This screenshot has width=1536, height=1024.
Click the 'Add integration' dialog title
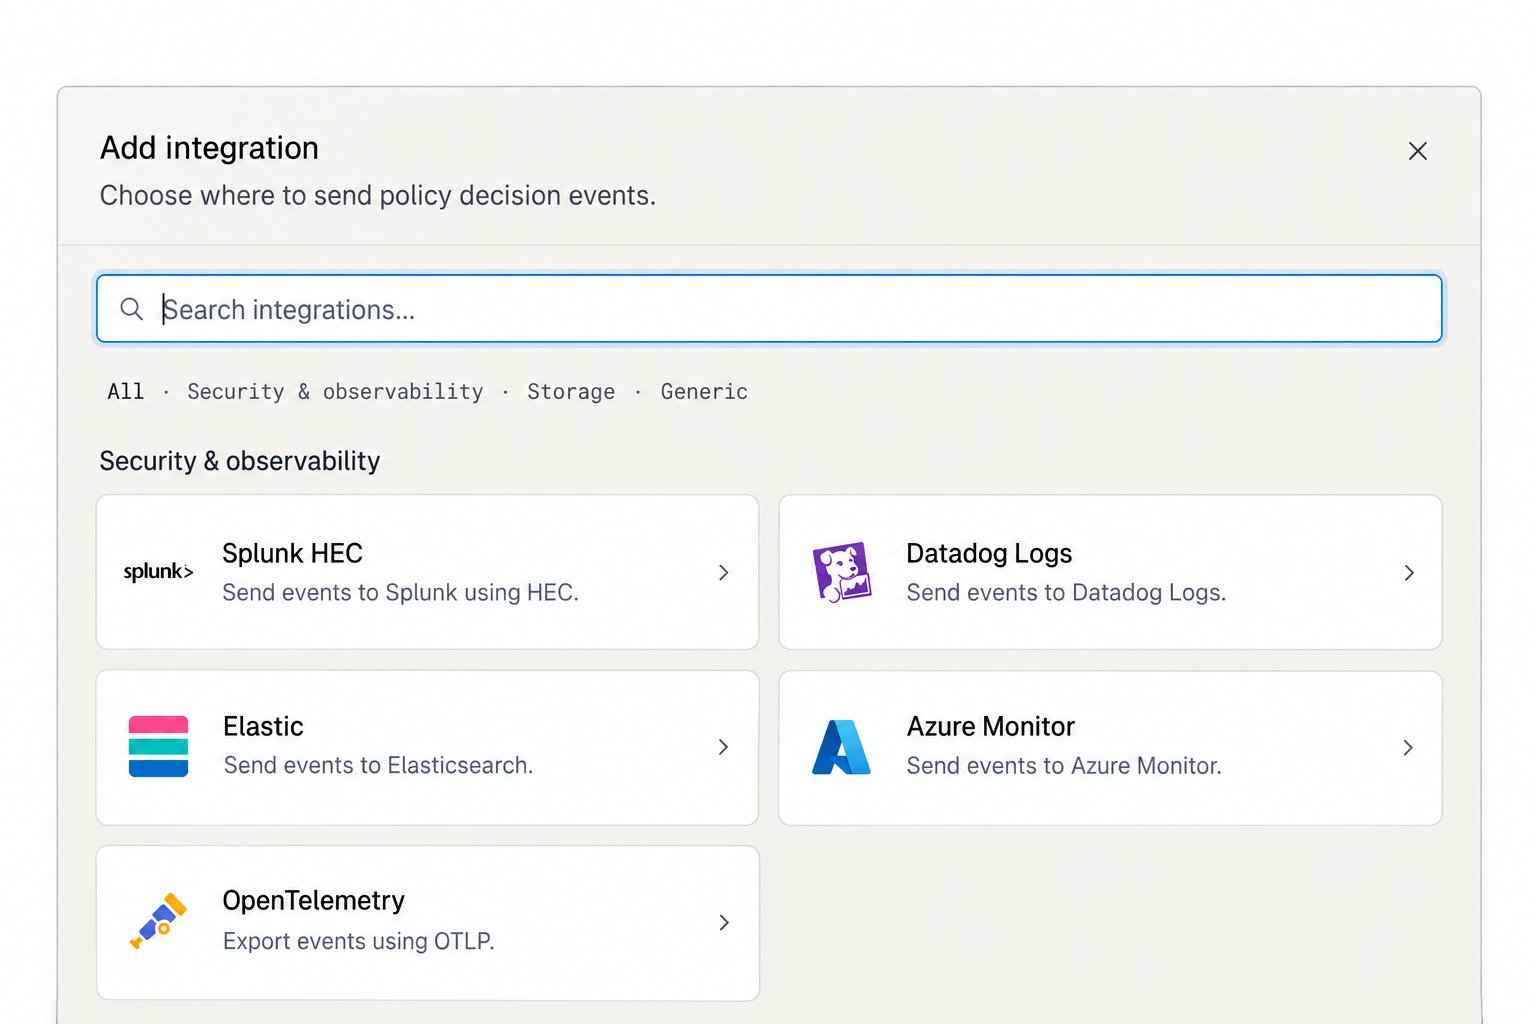coord(209,148)
